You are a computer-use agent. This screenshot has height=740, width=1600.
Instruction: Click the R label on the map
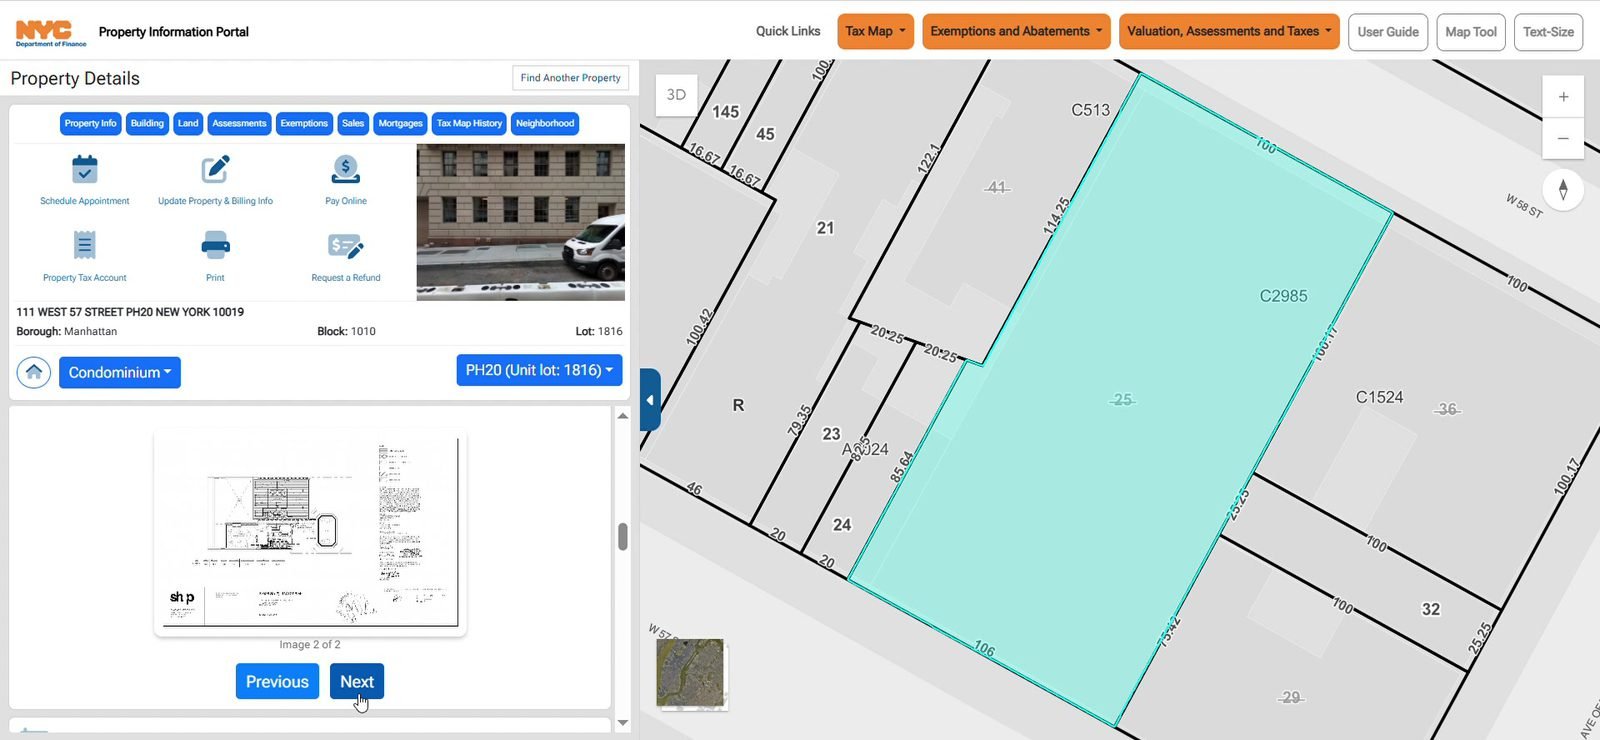tap(738, 405)
